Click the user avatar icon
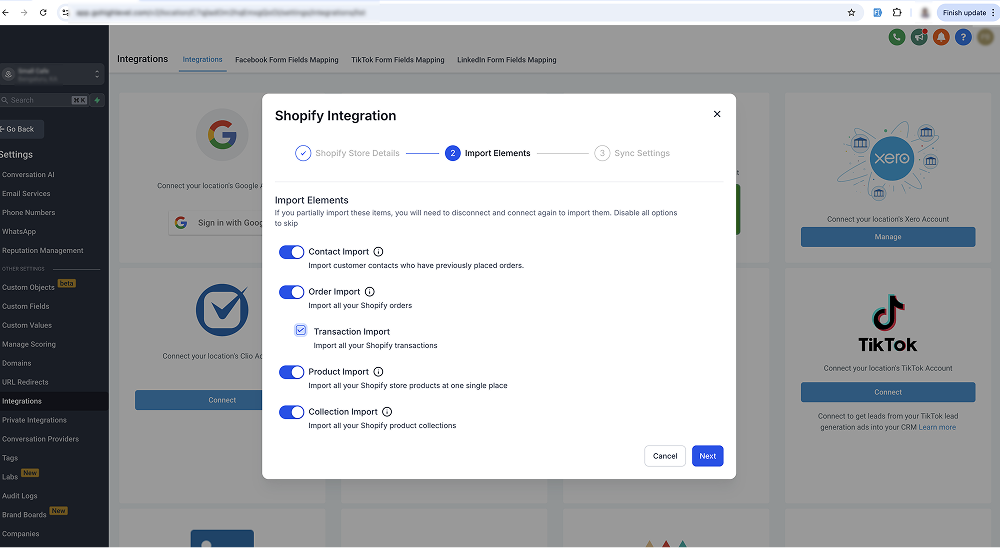1000x548 pixels. pos(985,37)
